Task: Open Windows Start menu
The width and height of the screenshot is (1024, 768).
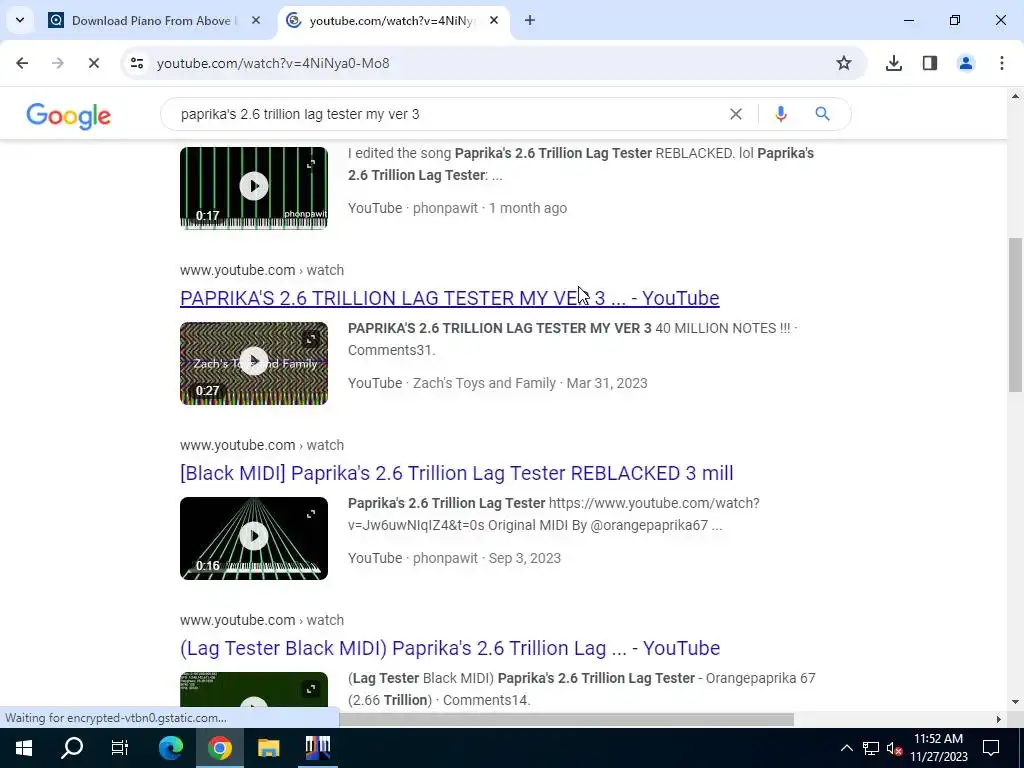Action: click(24, 748)
